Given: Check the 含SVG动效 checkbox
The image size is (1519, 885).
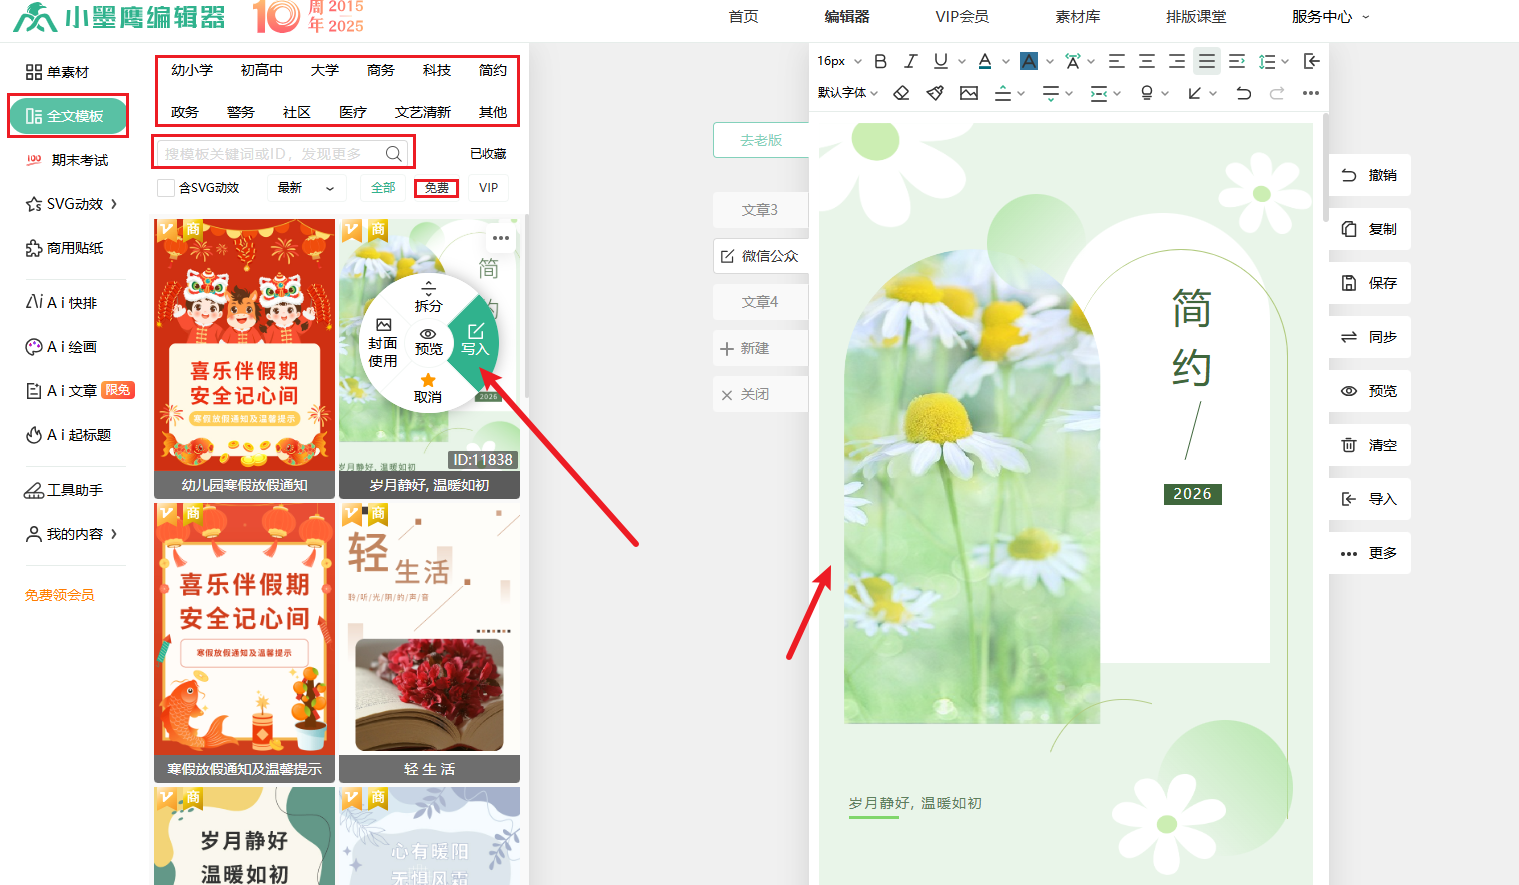Looking at the screenshot, I should click(166, 188).
